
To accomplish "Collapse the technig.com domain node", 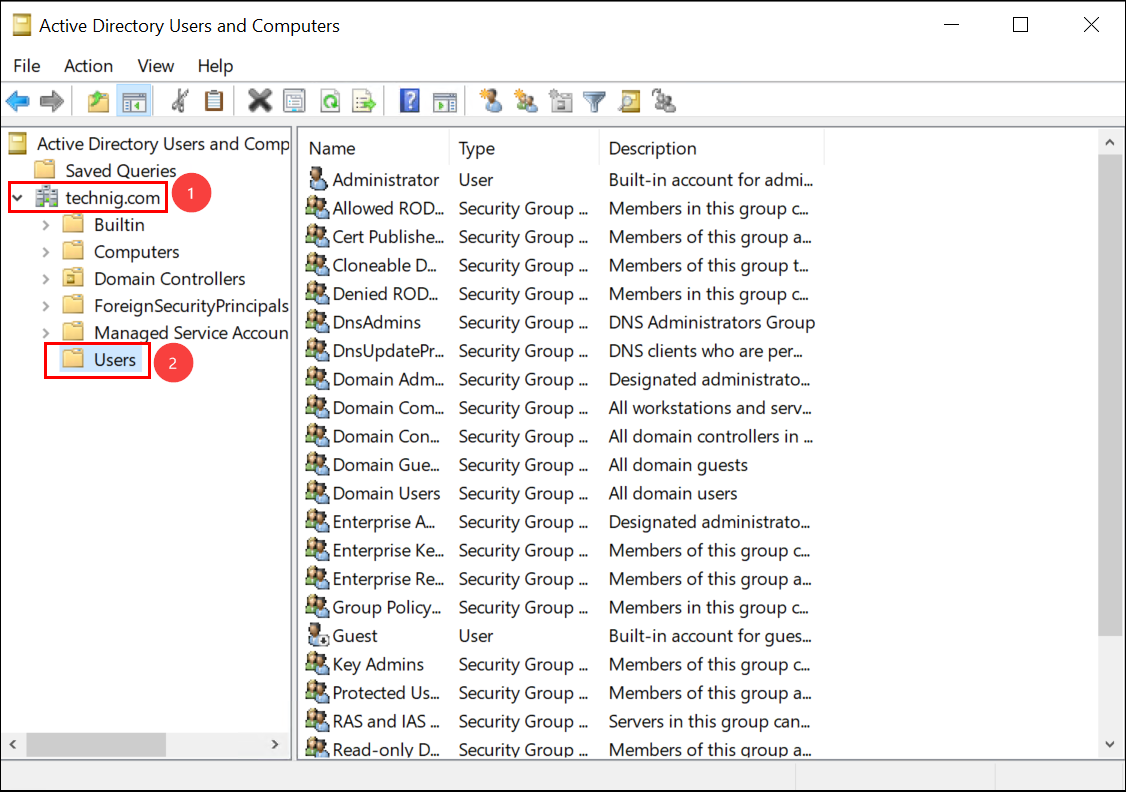I will (18, 198).
